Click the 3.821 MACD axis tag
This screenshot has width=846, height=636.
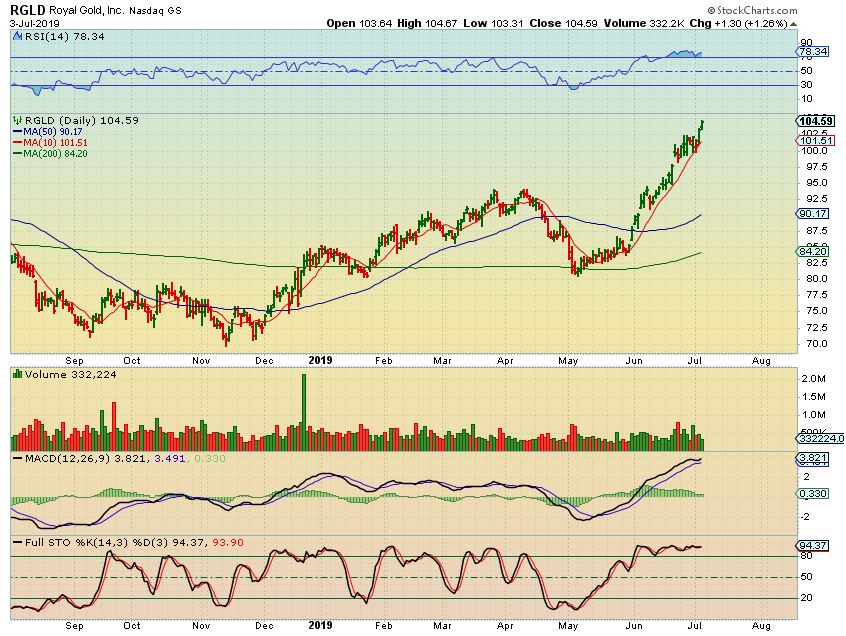813,458
